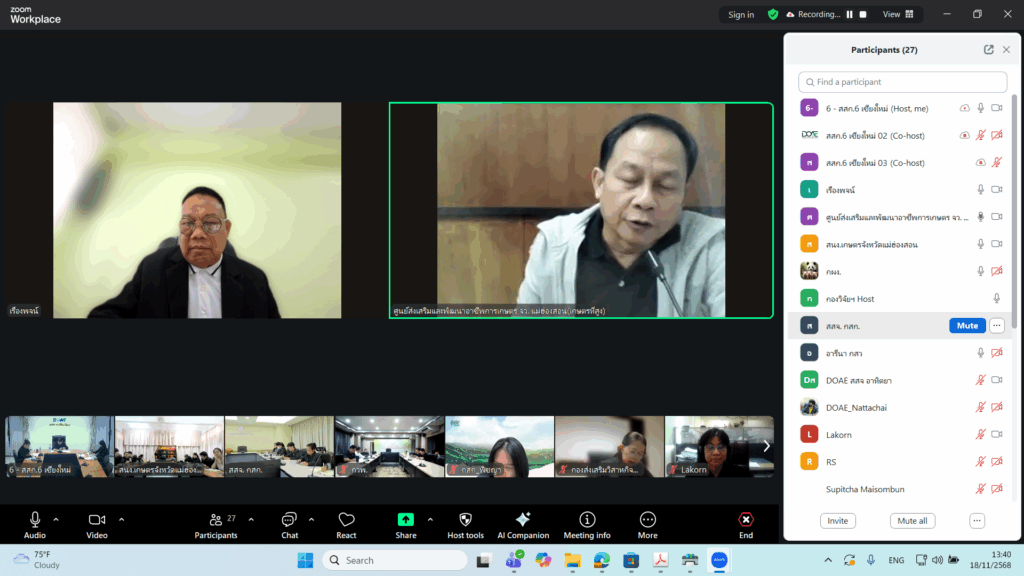Expand the Audio options arrow

tap(56, 519)
